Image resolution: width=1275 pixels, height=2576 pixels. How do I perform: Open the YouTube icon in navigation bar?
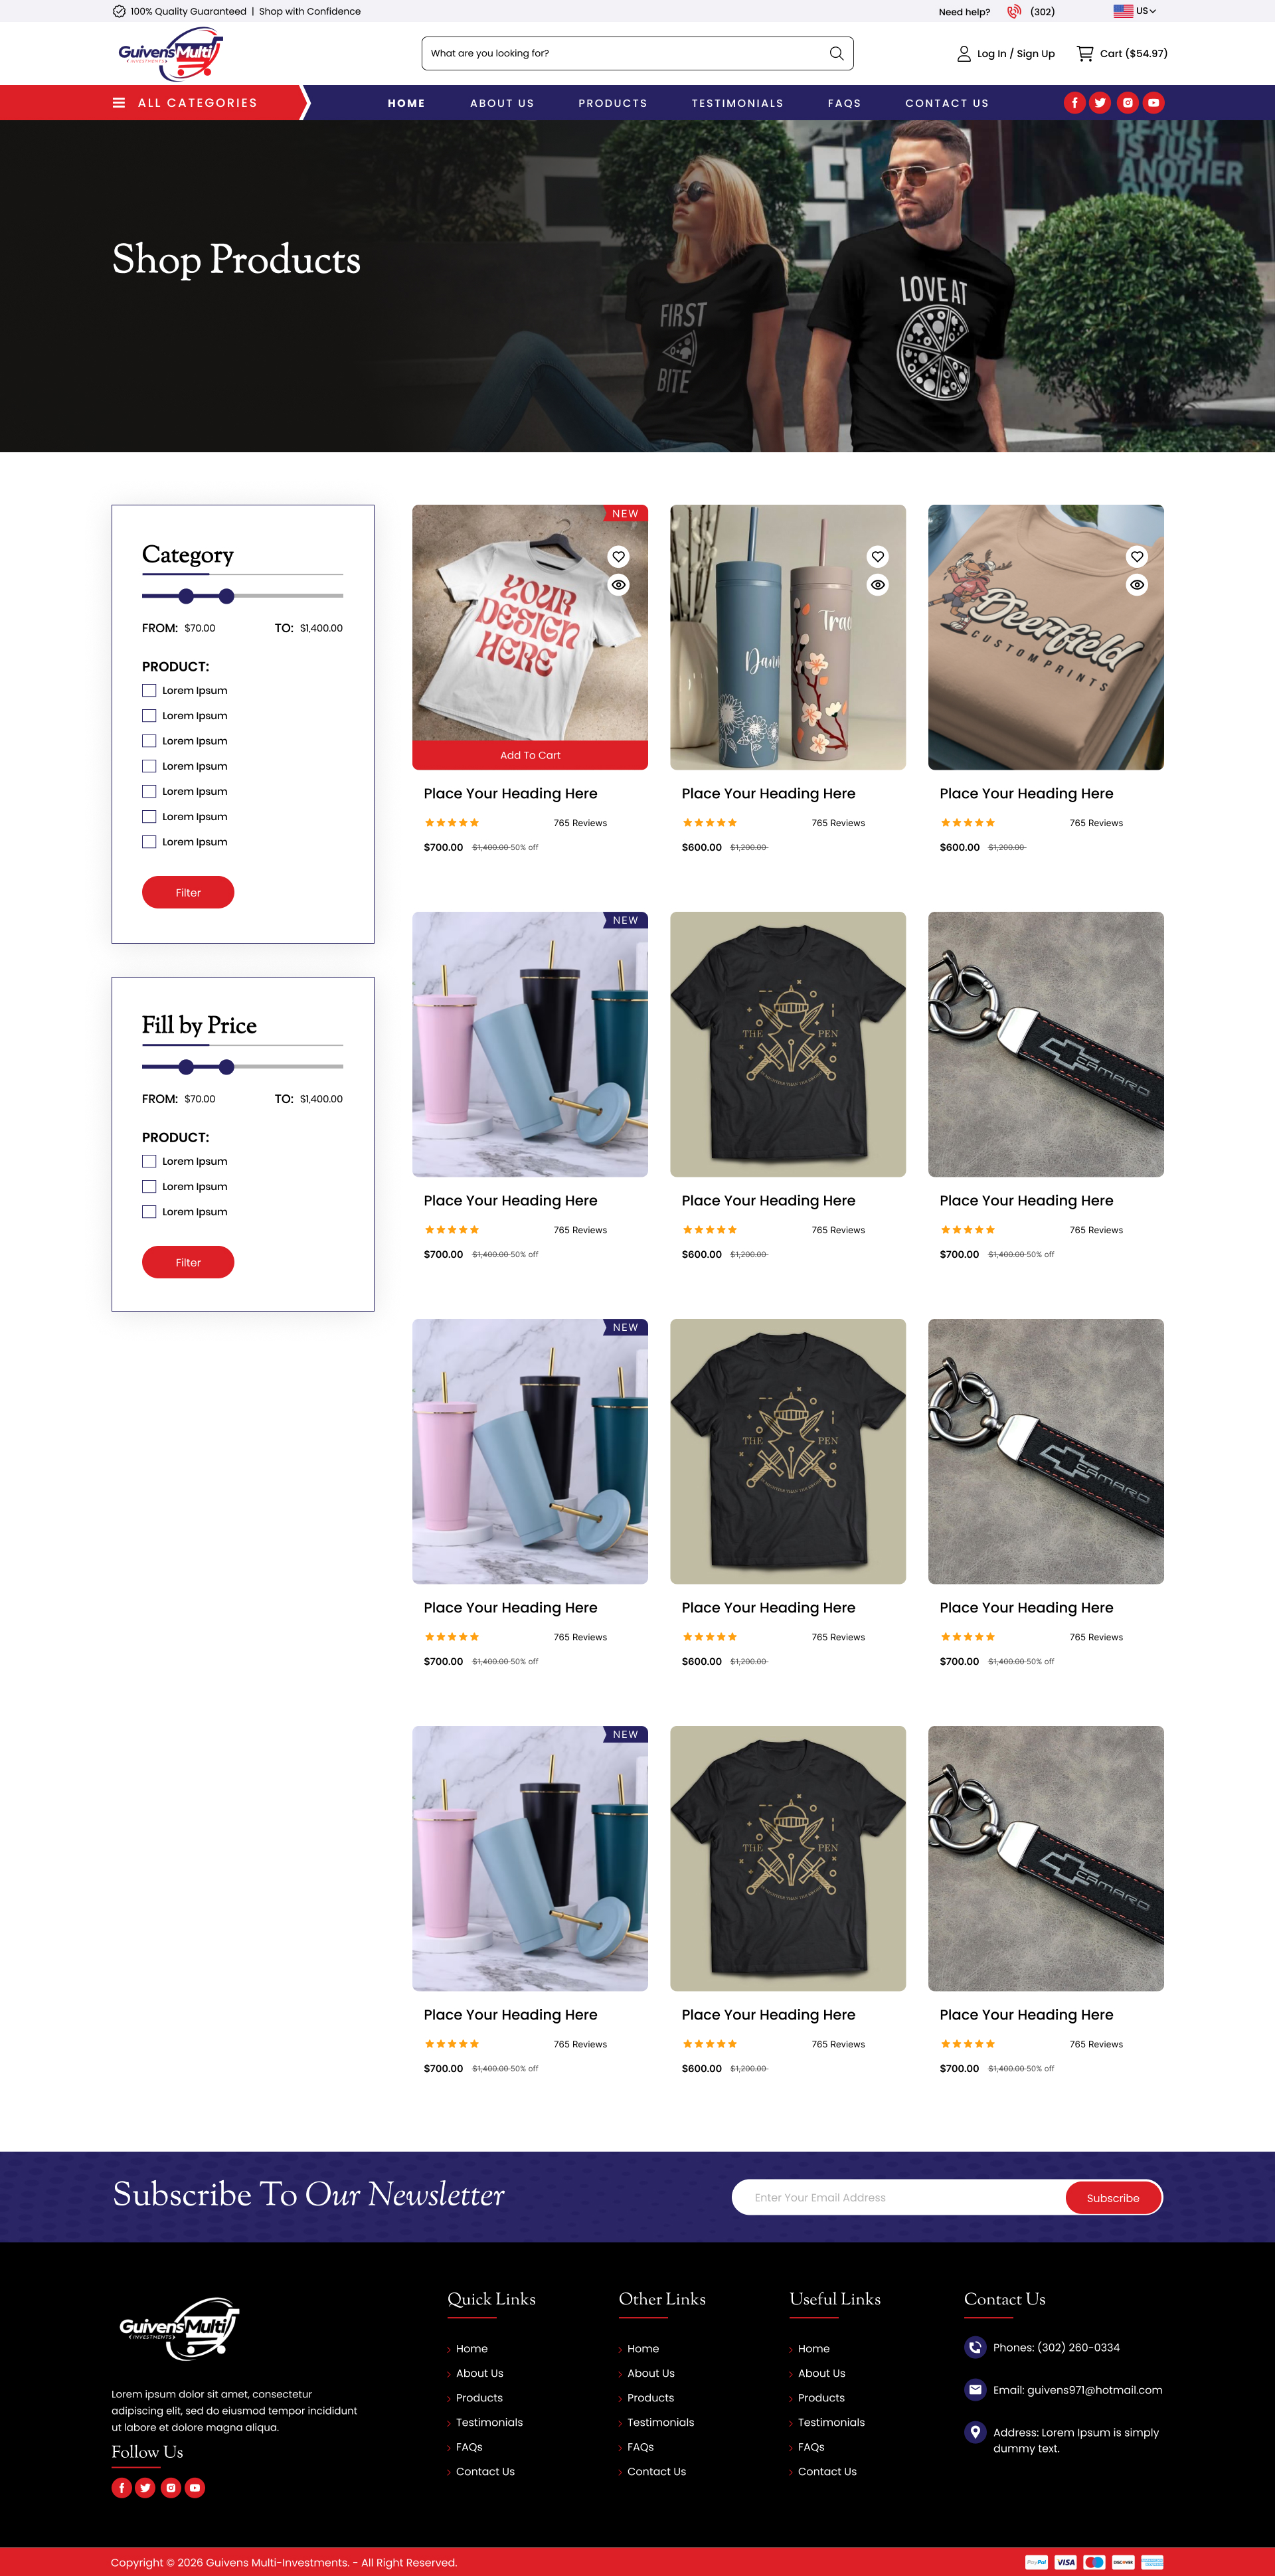tap(1153, 103)
